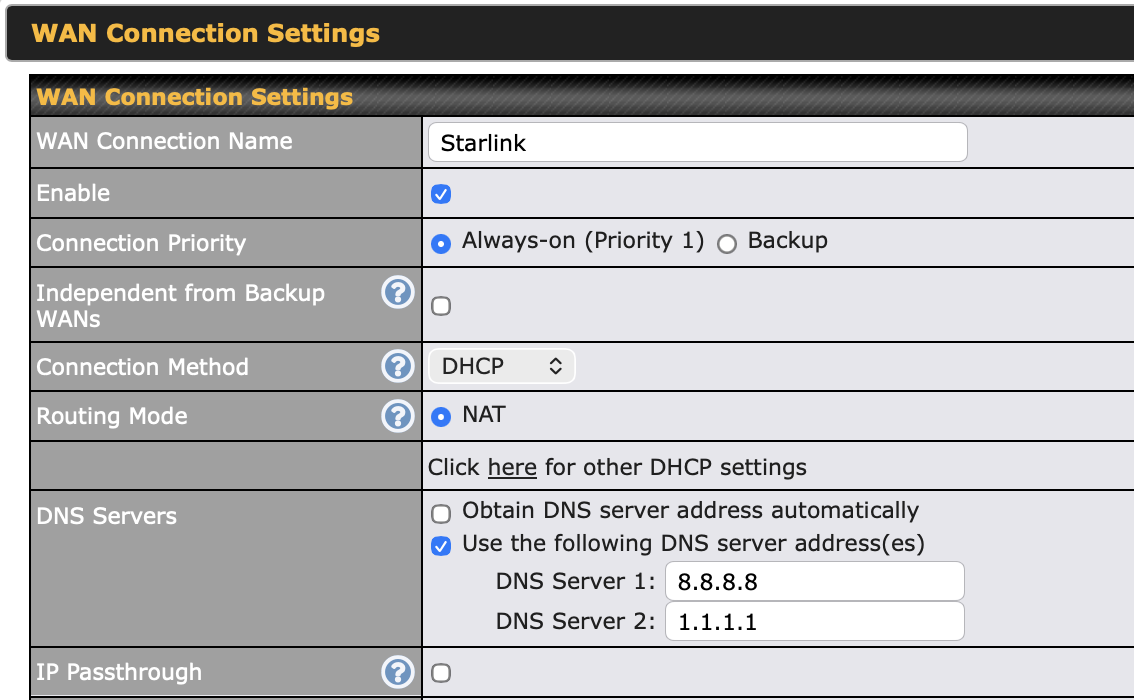This screenshot has height=700, width=1134.
Task: Check Obtain DNS server address automatically
Action: 441,513
